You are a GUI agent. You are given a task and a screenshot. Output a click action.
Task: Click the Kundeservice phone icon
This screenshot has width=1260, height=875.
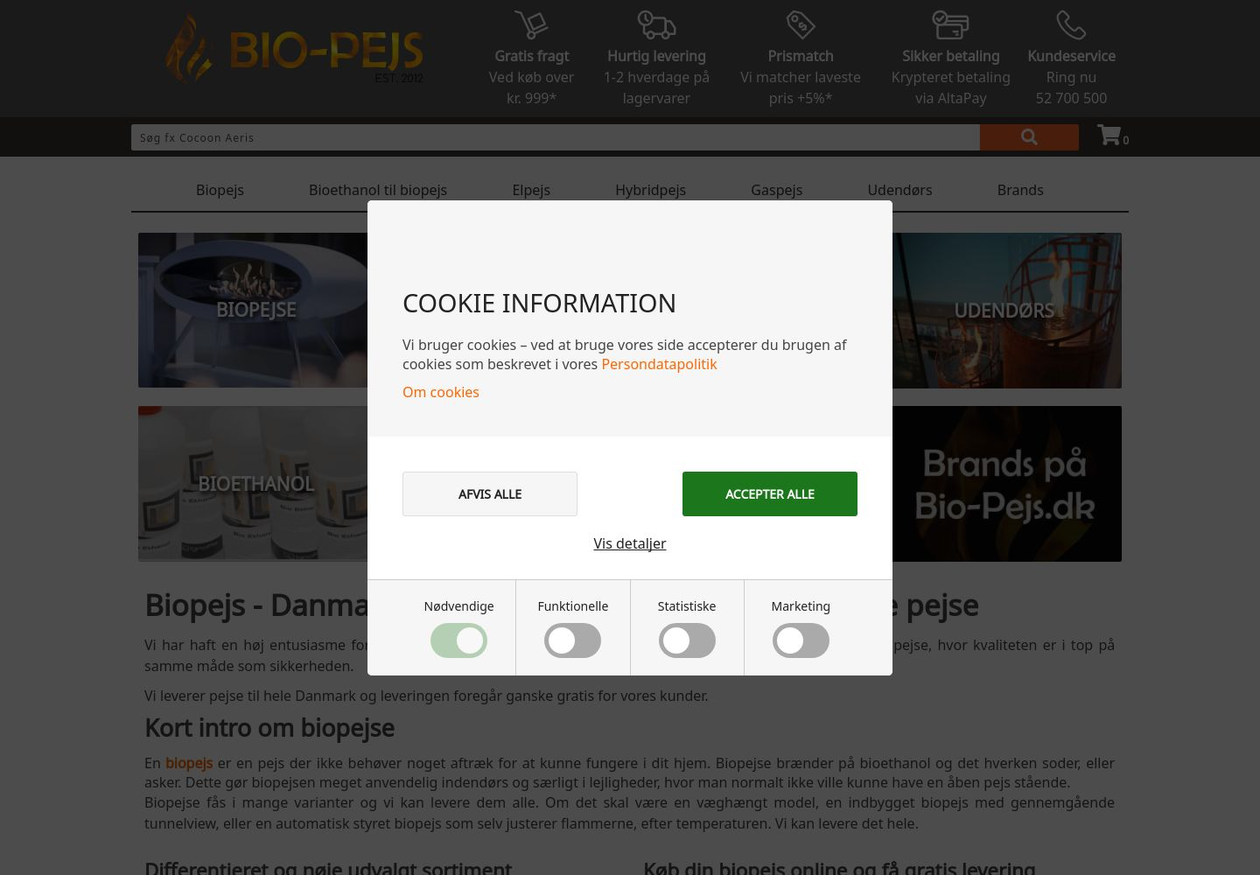coord(1071,24)
